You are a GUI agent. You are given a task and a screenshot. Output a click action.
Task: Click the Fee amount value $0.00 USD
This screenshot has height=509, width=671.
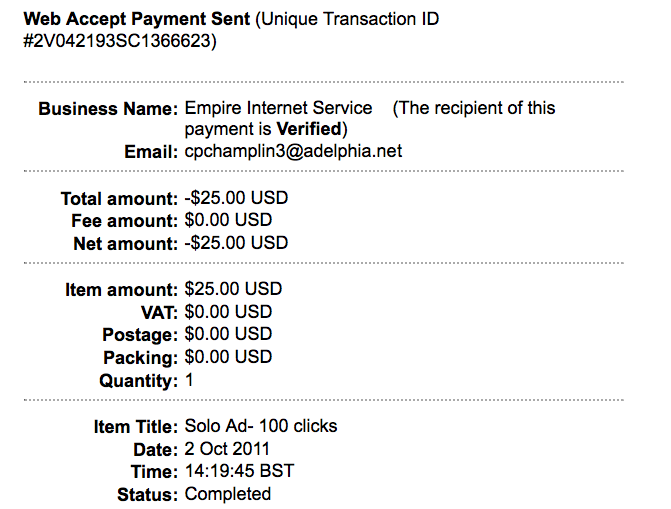point(228,220)
